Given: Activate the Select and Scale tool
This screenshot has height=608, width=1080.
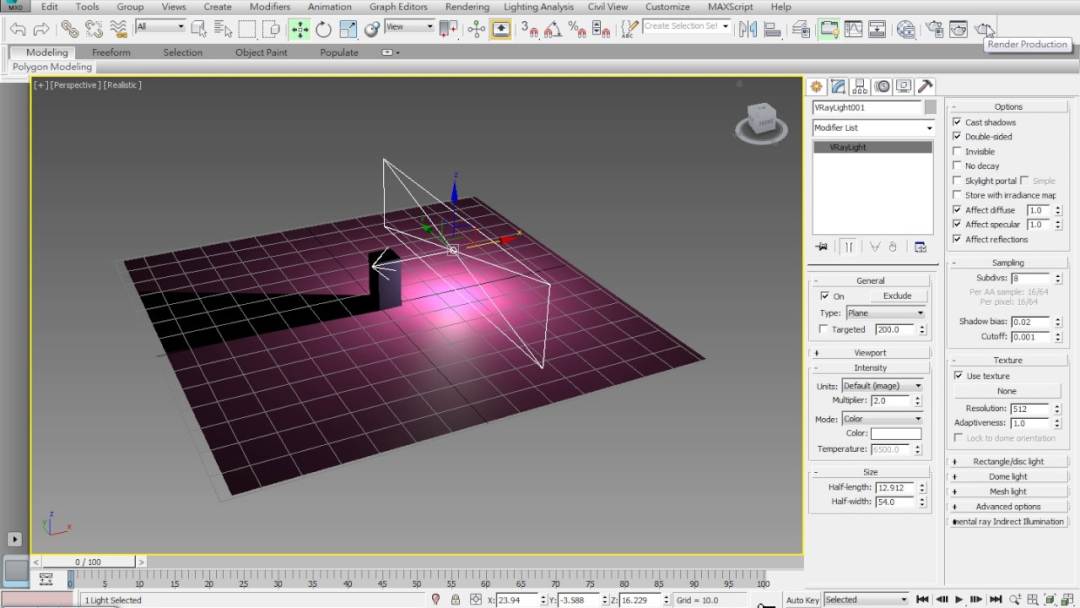Looking at the screenshot, I should tap(348, 29).
